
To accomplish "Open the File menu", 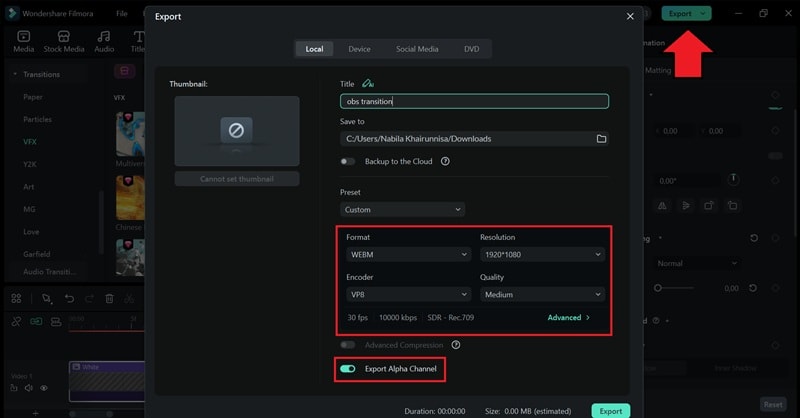I will click(121, 13).
